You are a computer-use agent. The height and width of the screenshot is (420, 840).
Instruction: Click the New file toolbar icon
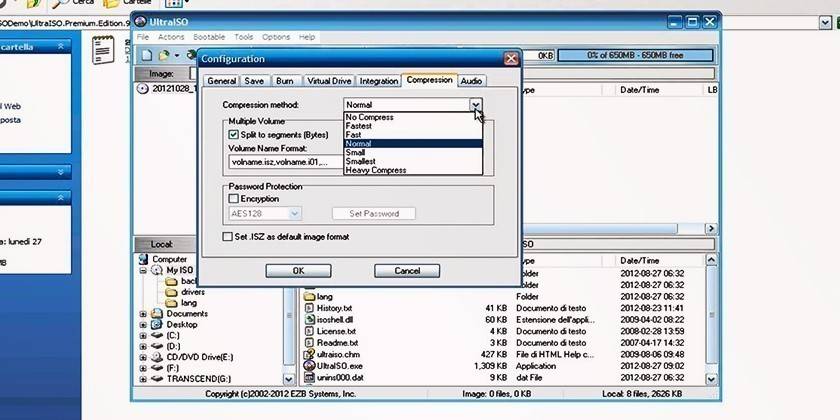[147, 55]
